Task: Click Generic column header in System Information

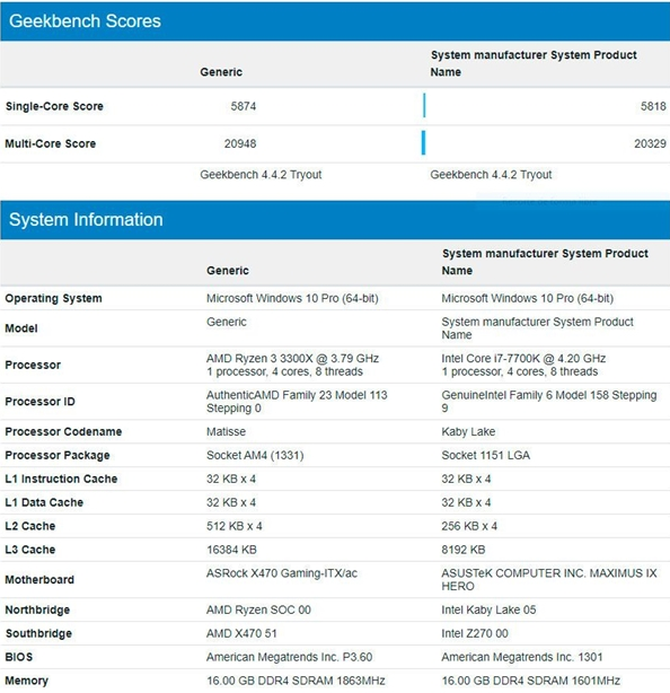Action: coord(228,270)
